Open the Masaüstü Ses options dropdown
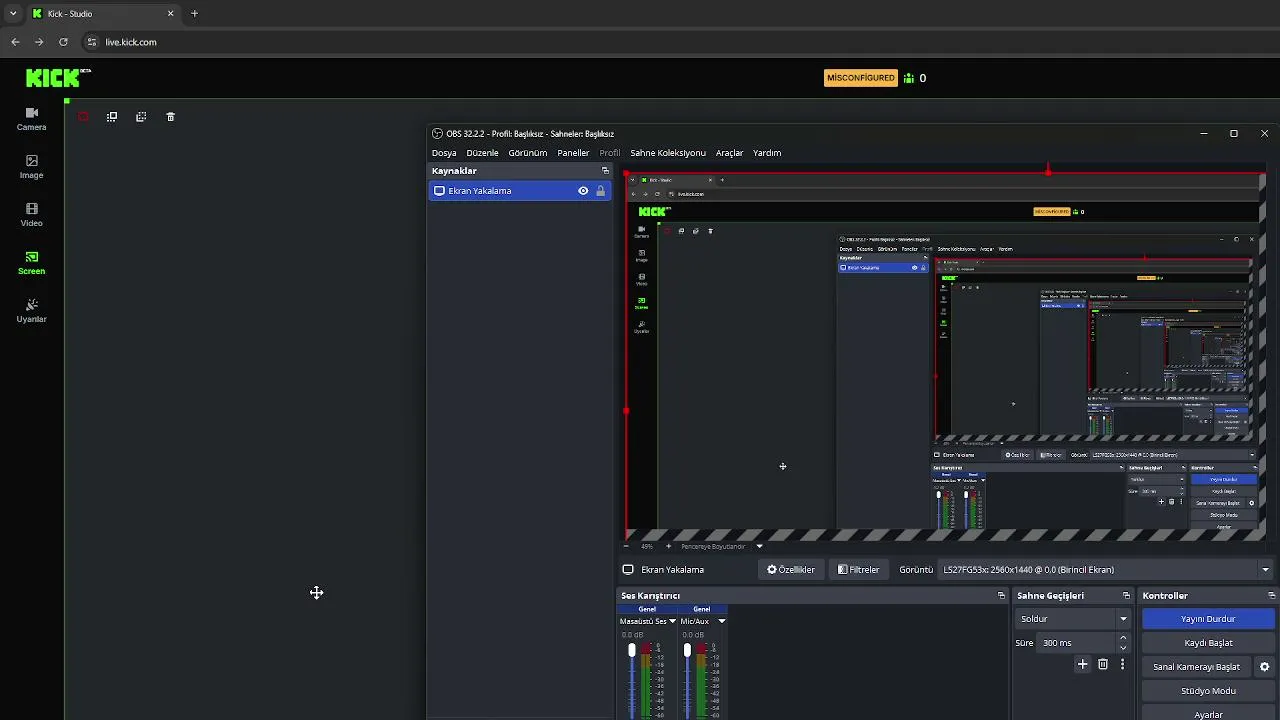1280x720 pixels. coord(672,621)
